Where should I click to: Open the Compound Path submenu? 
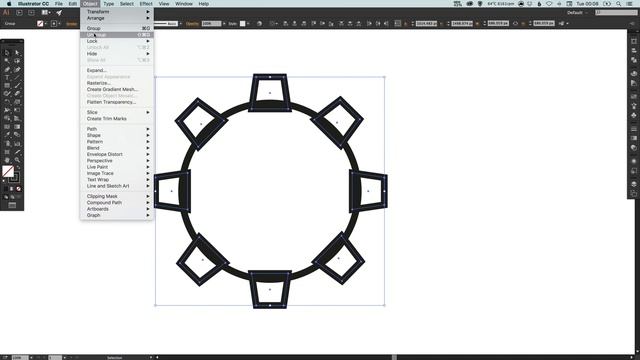[x=117, y=202]
